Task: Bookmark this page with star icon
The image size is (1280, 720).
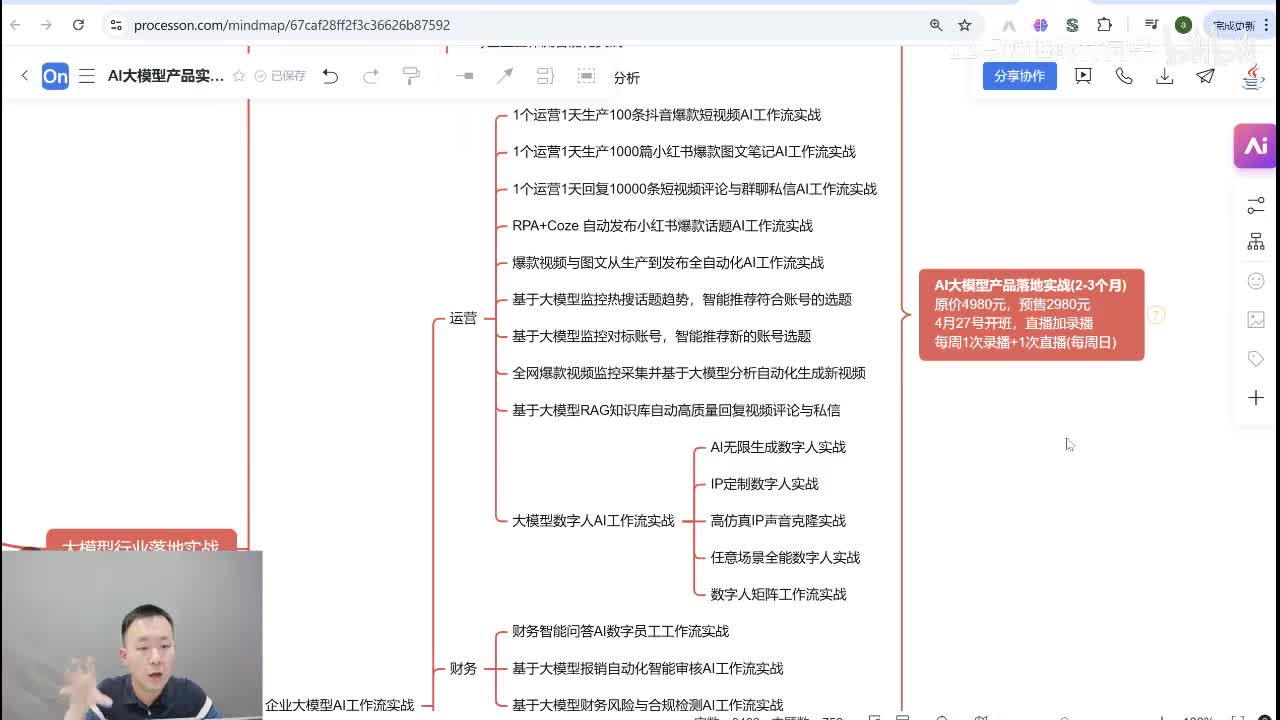Action: tap(964, 25)
